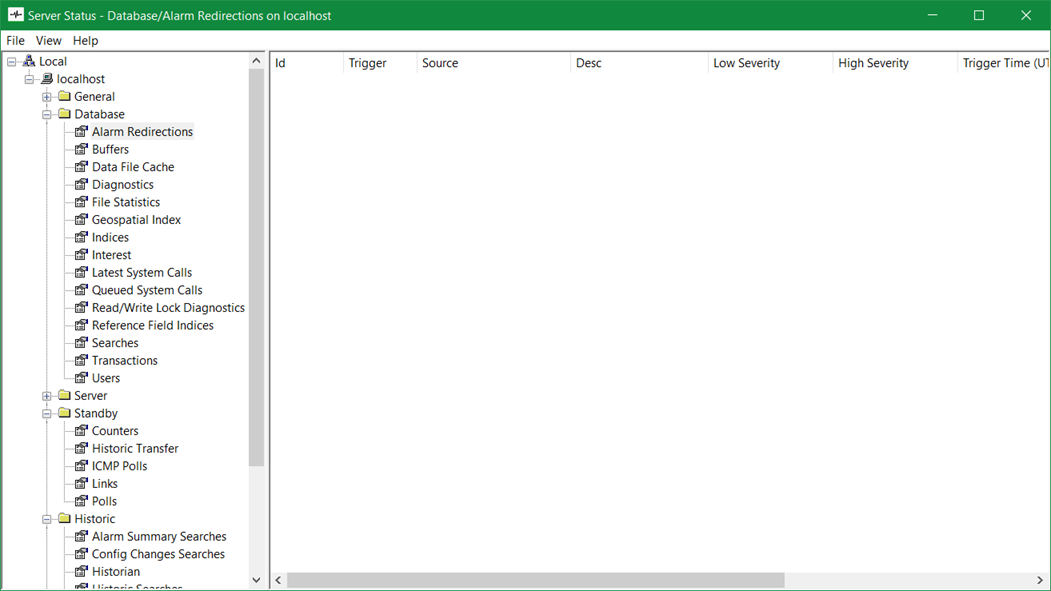The image size is (1051, 591).
Task: Click the tree scrollbar down arrow
Action: (x=256, y=580)
